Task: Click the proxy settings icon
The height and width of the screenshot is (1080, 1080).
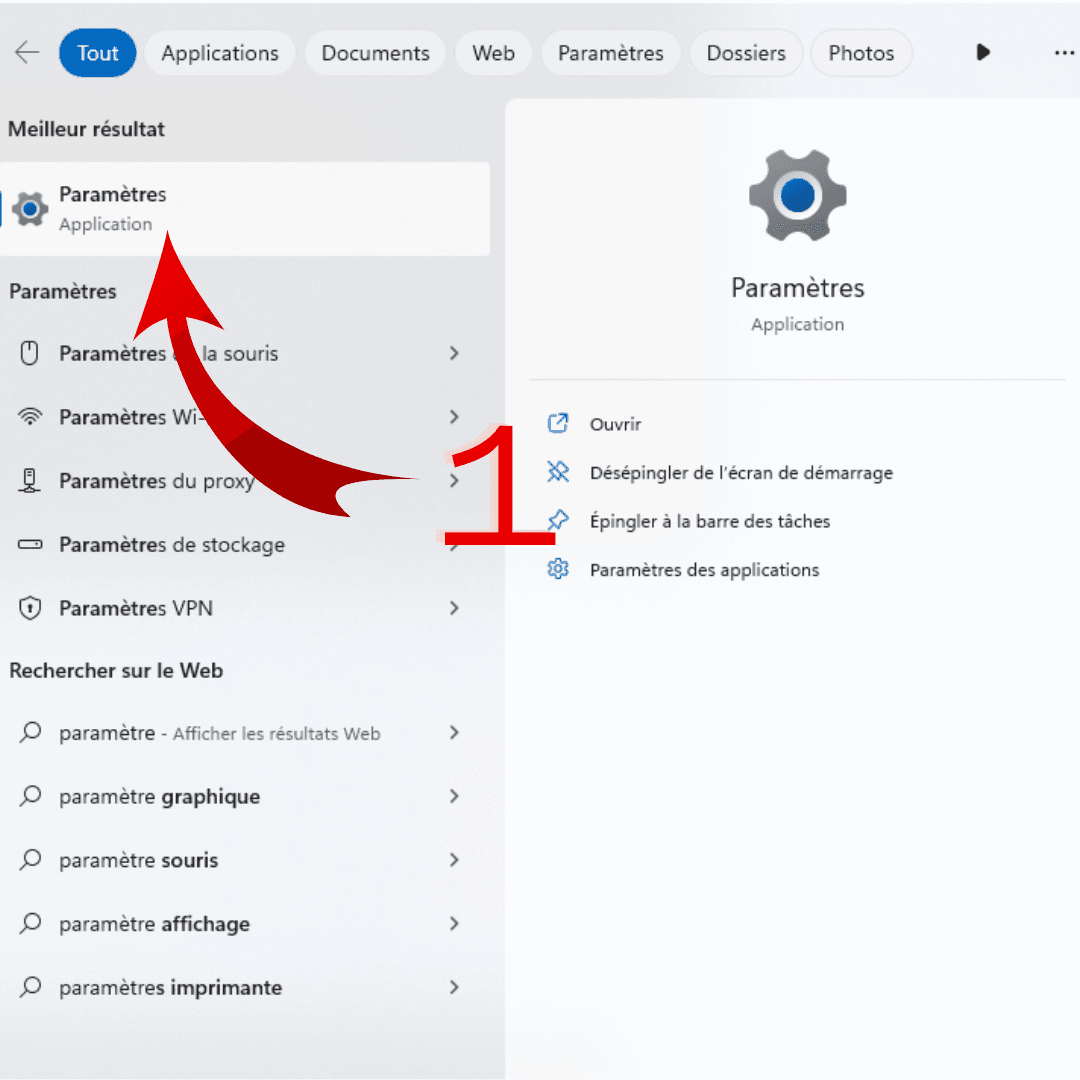Action: (x=30, y=481)
